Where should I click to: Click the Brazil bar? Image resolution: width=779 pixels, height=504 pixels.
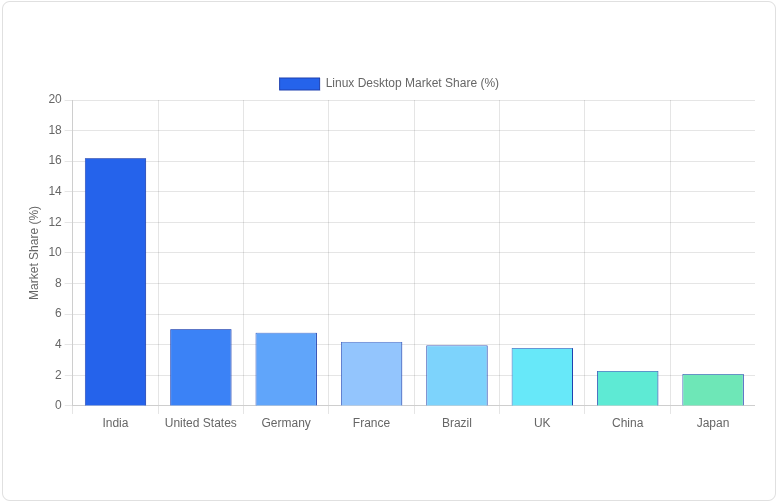tap(457, 375)
